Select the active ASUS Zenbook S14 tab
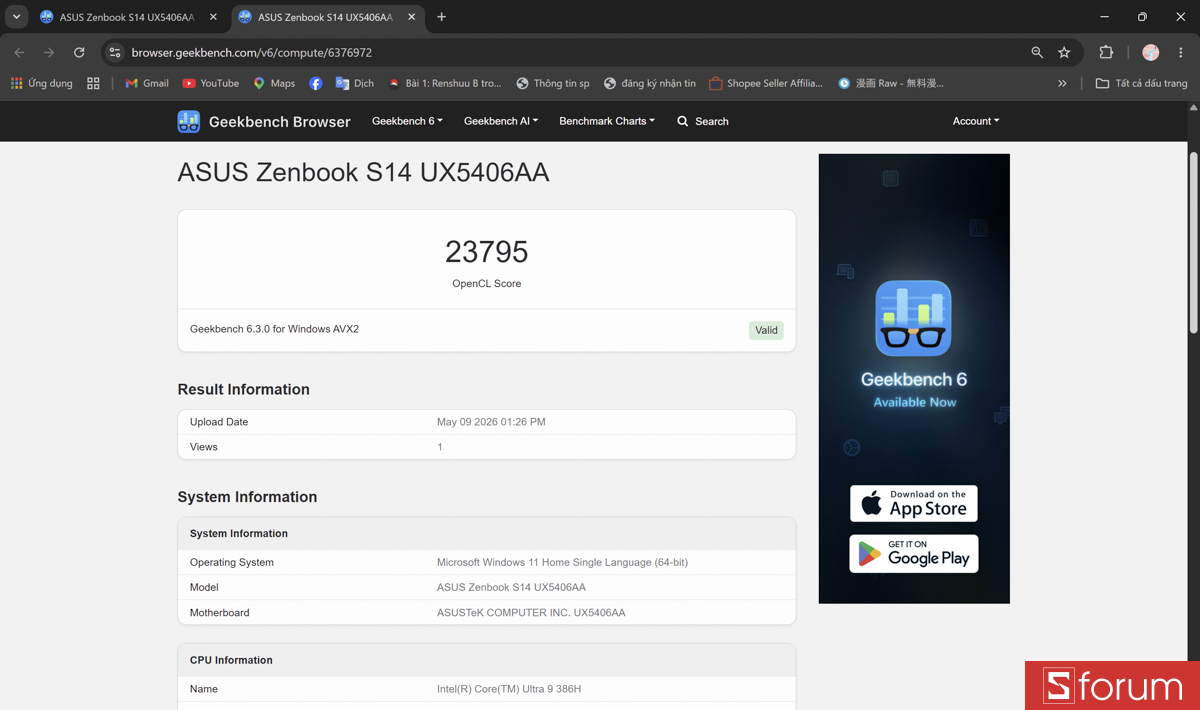Viewport: 1200px width, 710px height. [x=326, y=17]
